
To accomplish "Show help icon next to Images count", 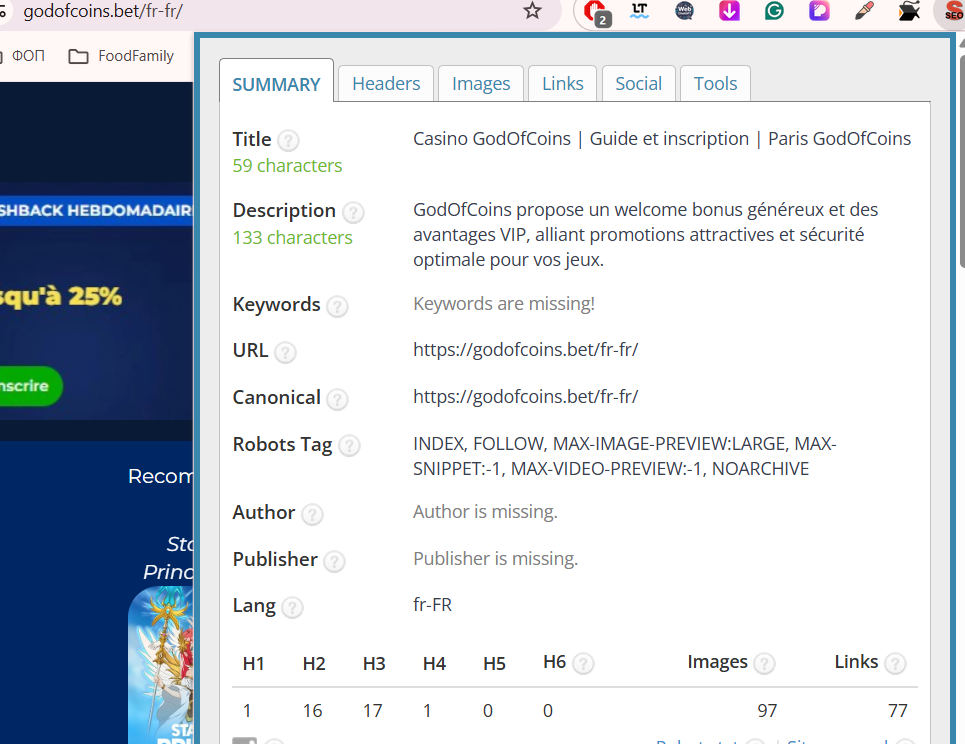I will (764, 663).
